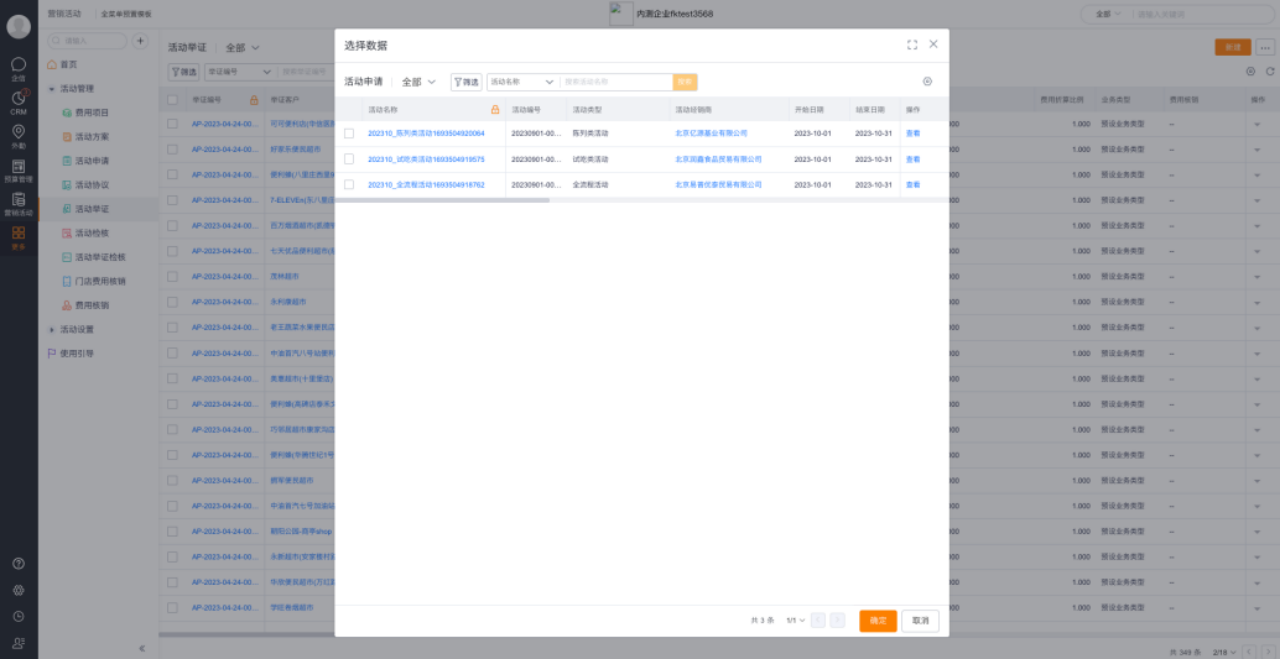This screenshot has width=1280, height=659.
Task: Open 营销活动 clipboard icon in left rail
Action: (18, 199)
